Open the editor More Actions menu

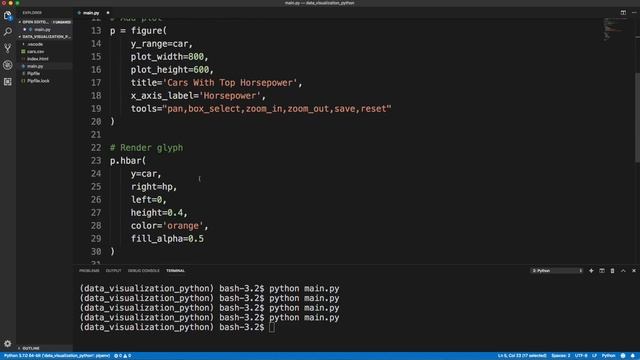point(634,13)
